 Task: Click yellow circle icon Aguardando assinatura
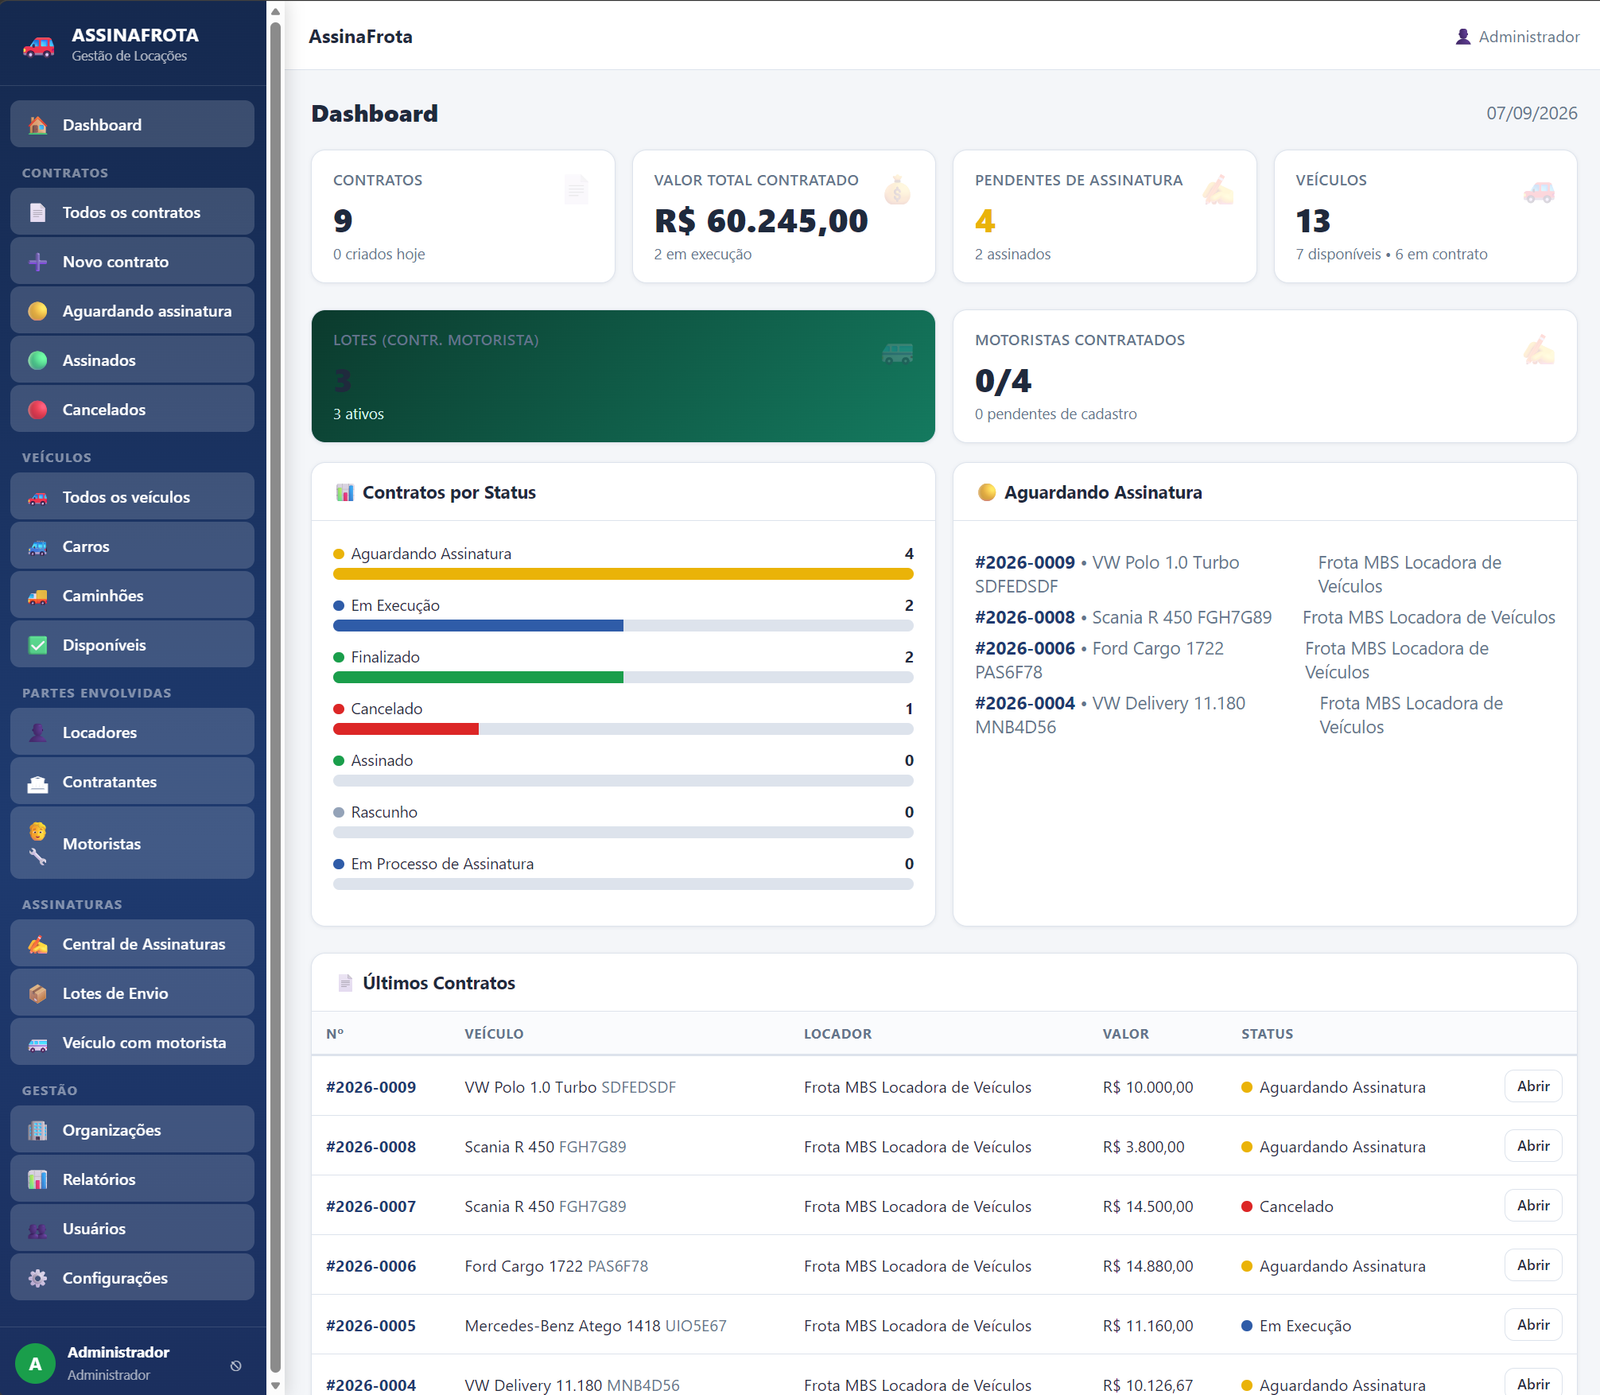pyautogui.click(x=38, y=311)
